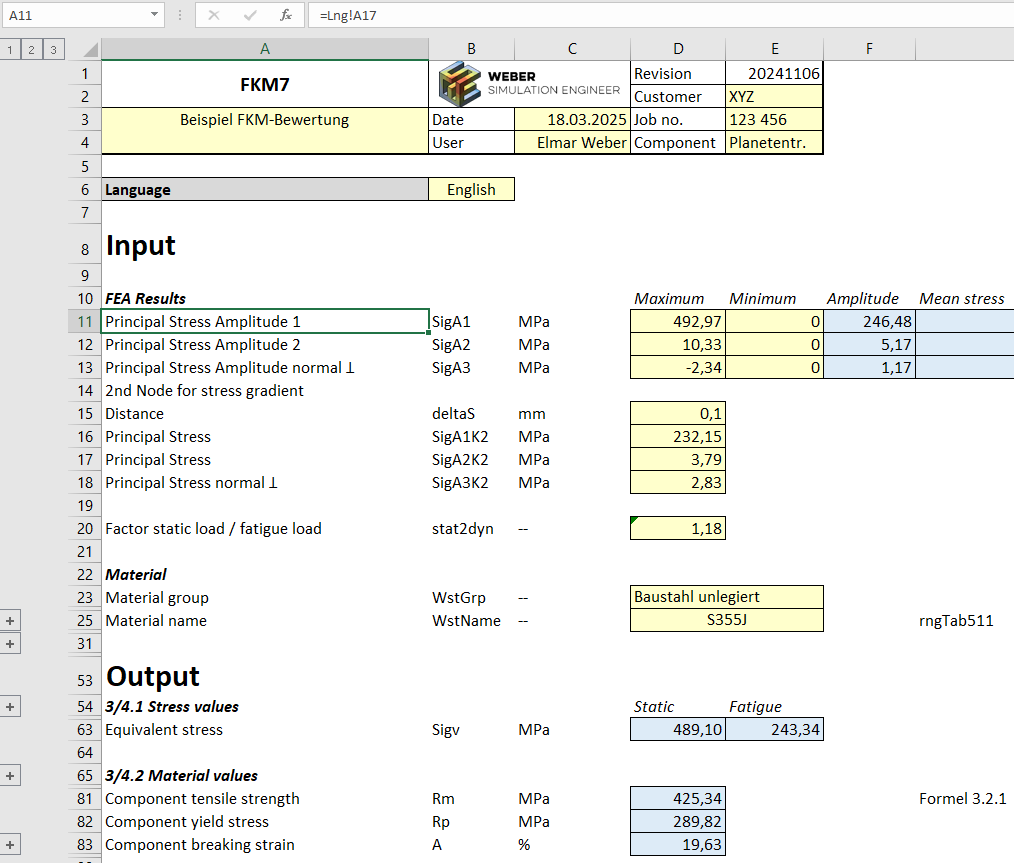1014x863 pixels.
Task: Select the Date value 18.03.2025
Action: point(572,120)
